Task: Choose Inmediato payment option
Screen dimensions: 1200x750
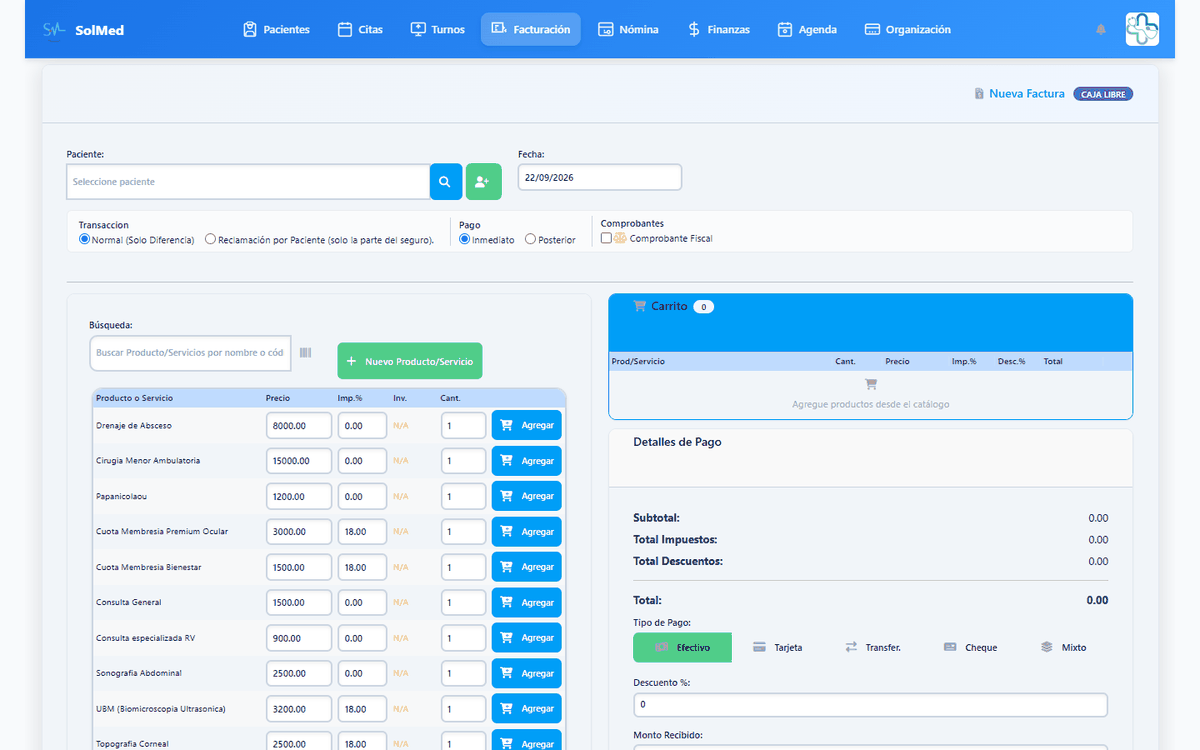Action: (465, 240)
